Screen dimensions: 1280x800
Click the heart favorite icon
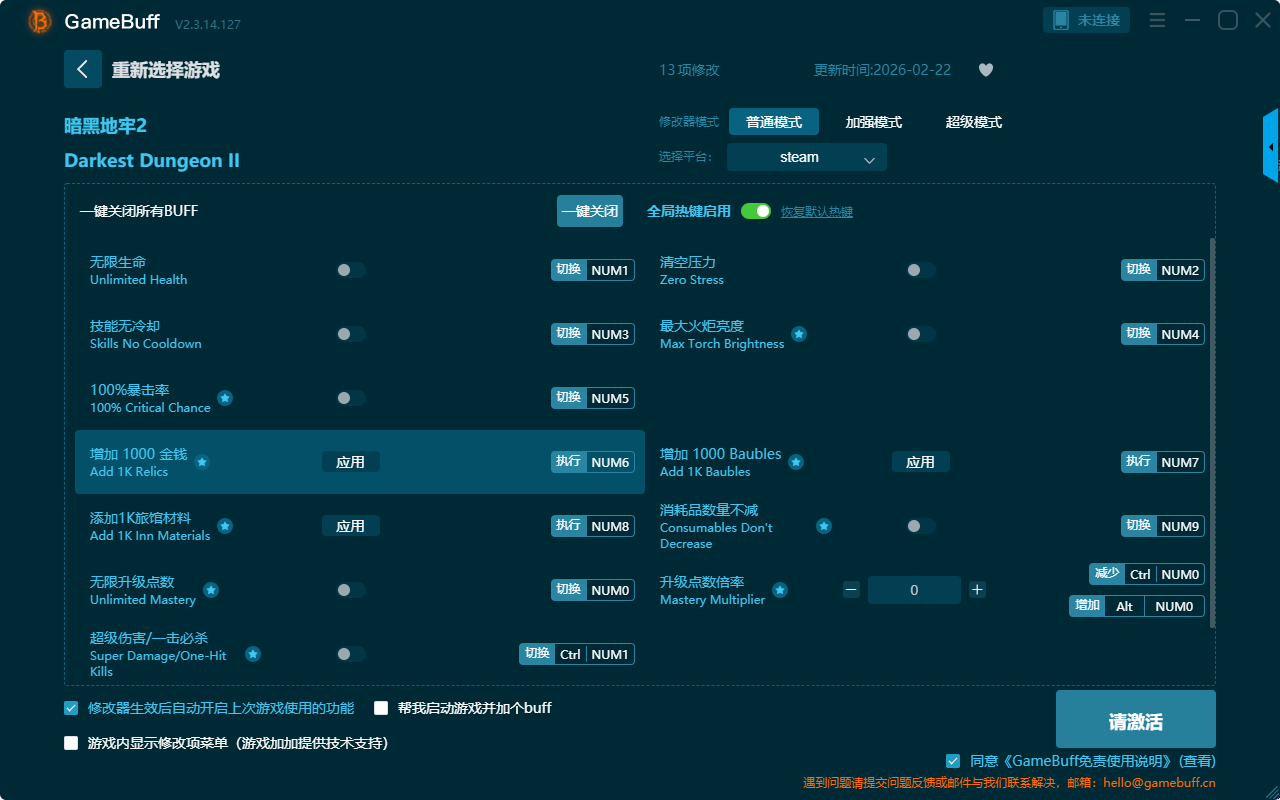[x=985, y=70]
